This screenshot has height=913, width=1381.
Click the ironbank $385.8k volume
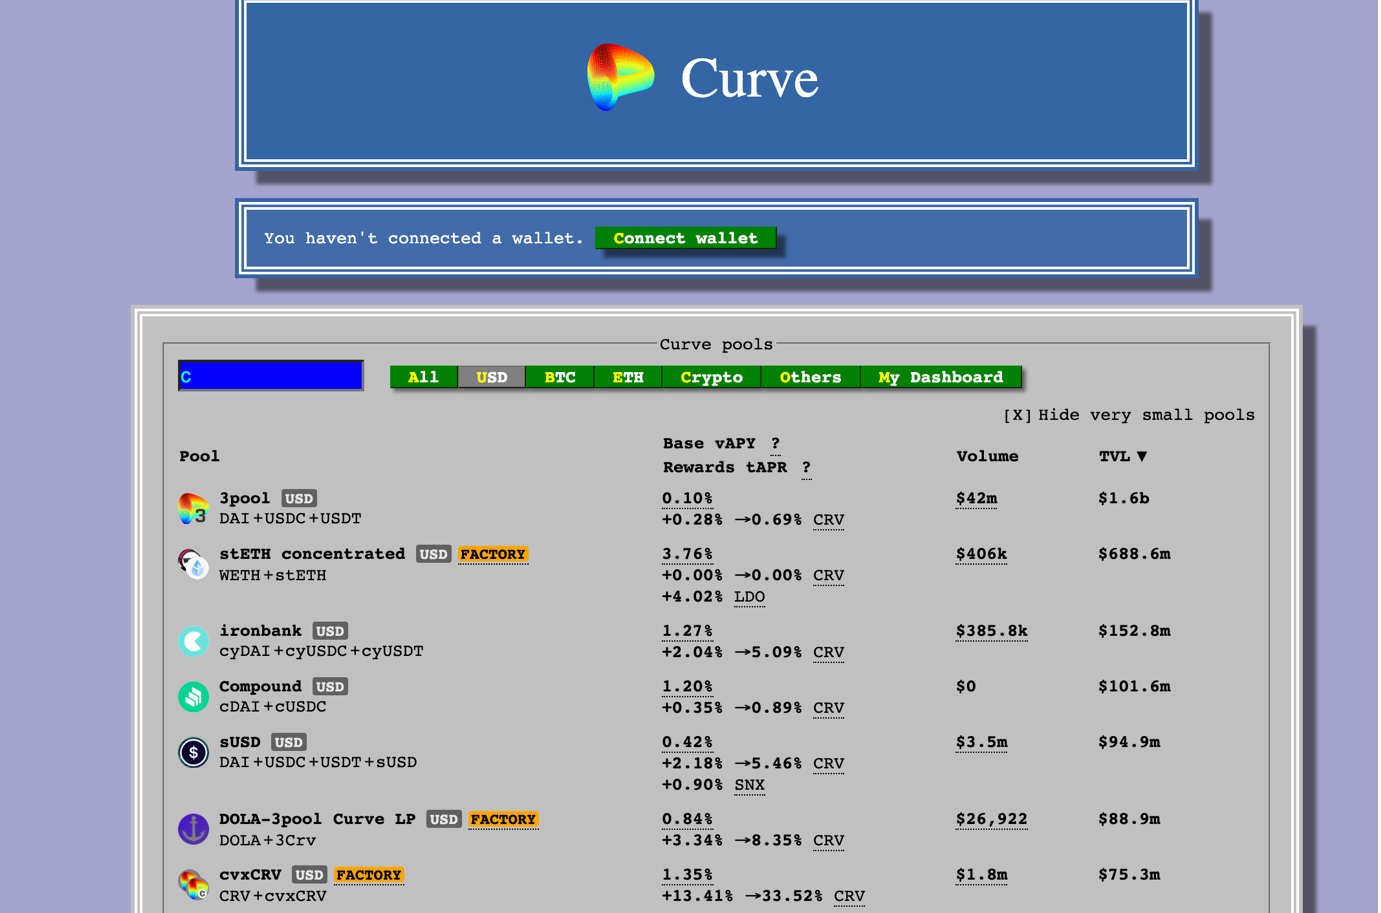pyautogui.click(x=992, y=631)
